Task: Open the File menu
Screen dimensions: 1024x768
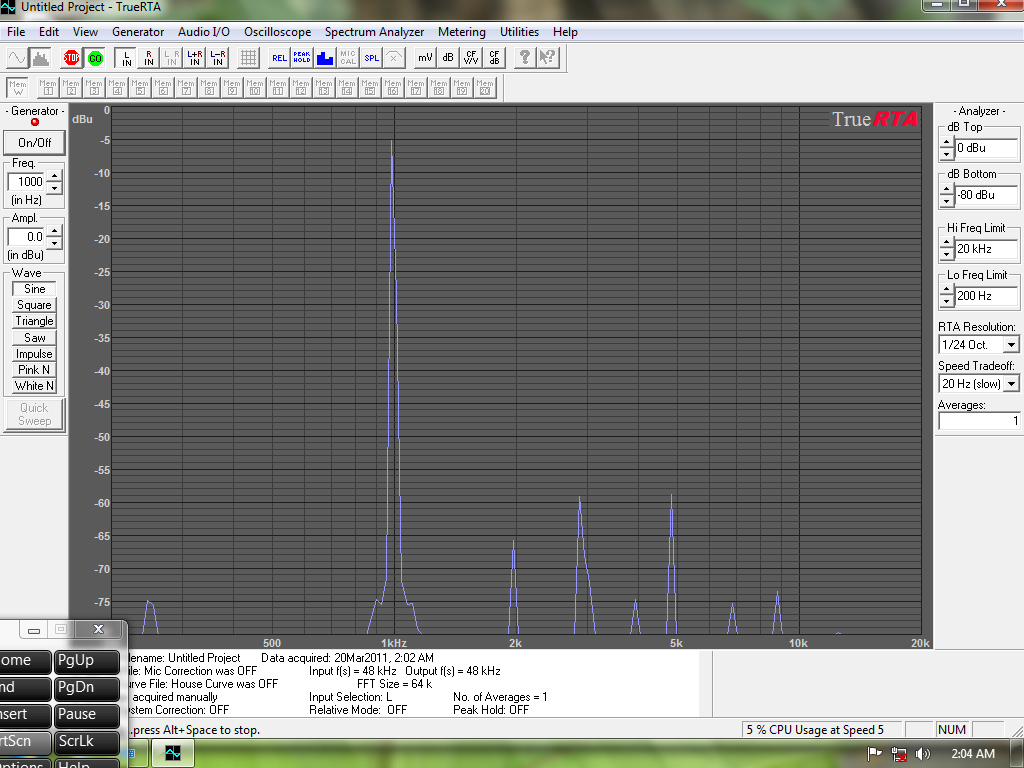Action: (16, 32)
